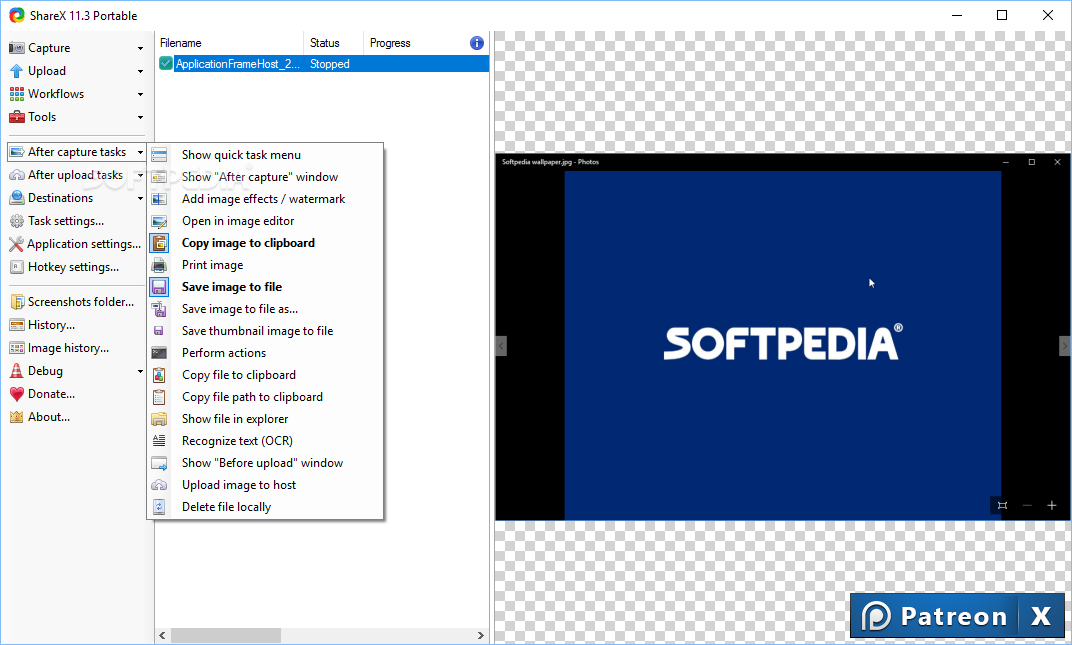Dismiss the Patreon banner with X
This screenshot has width=1072, height=645.
[x=1041, y=616]
